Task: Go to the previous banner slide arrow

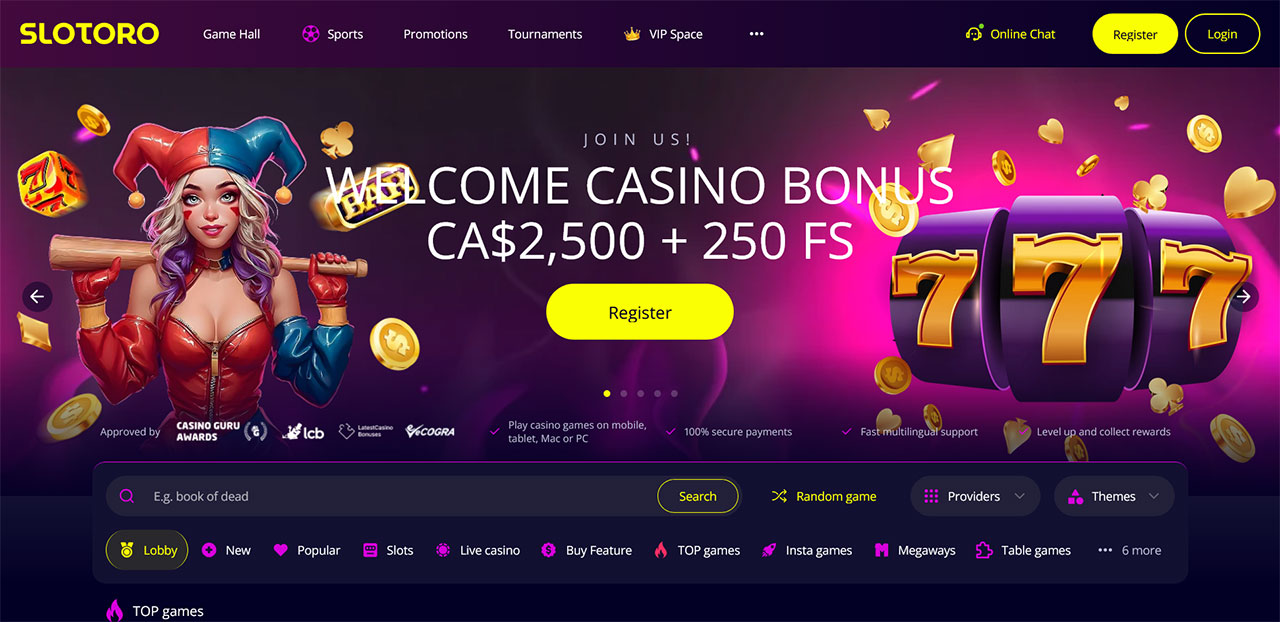Action: tap(37, 296)
